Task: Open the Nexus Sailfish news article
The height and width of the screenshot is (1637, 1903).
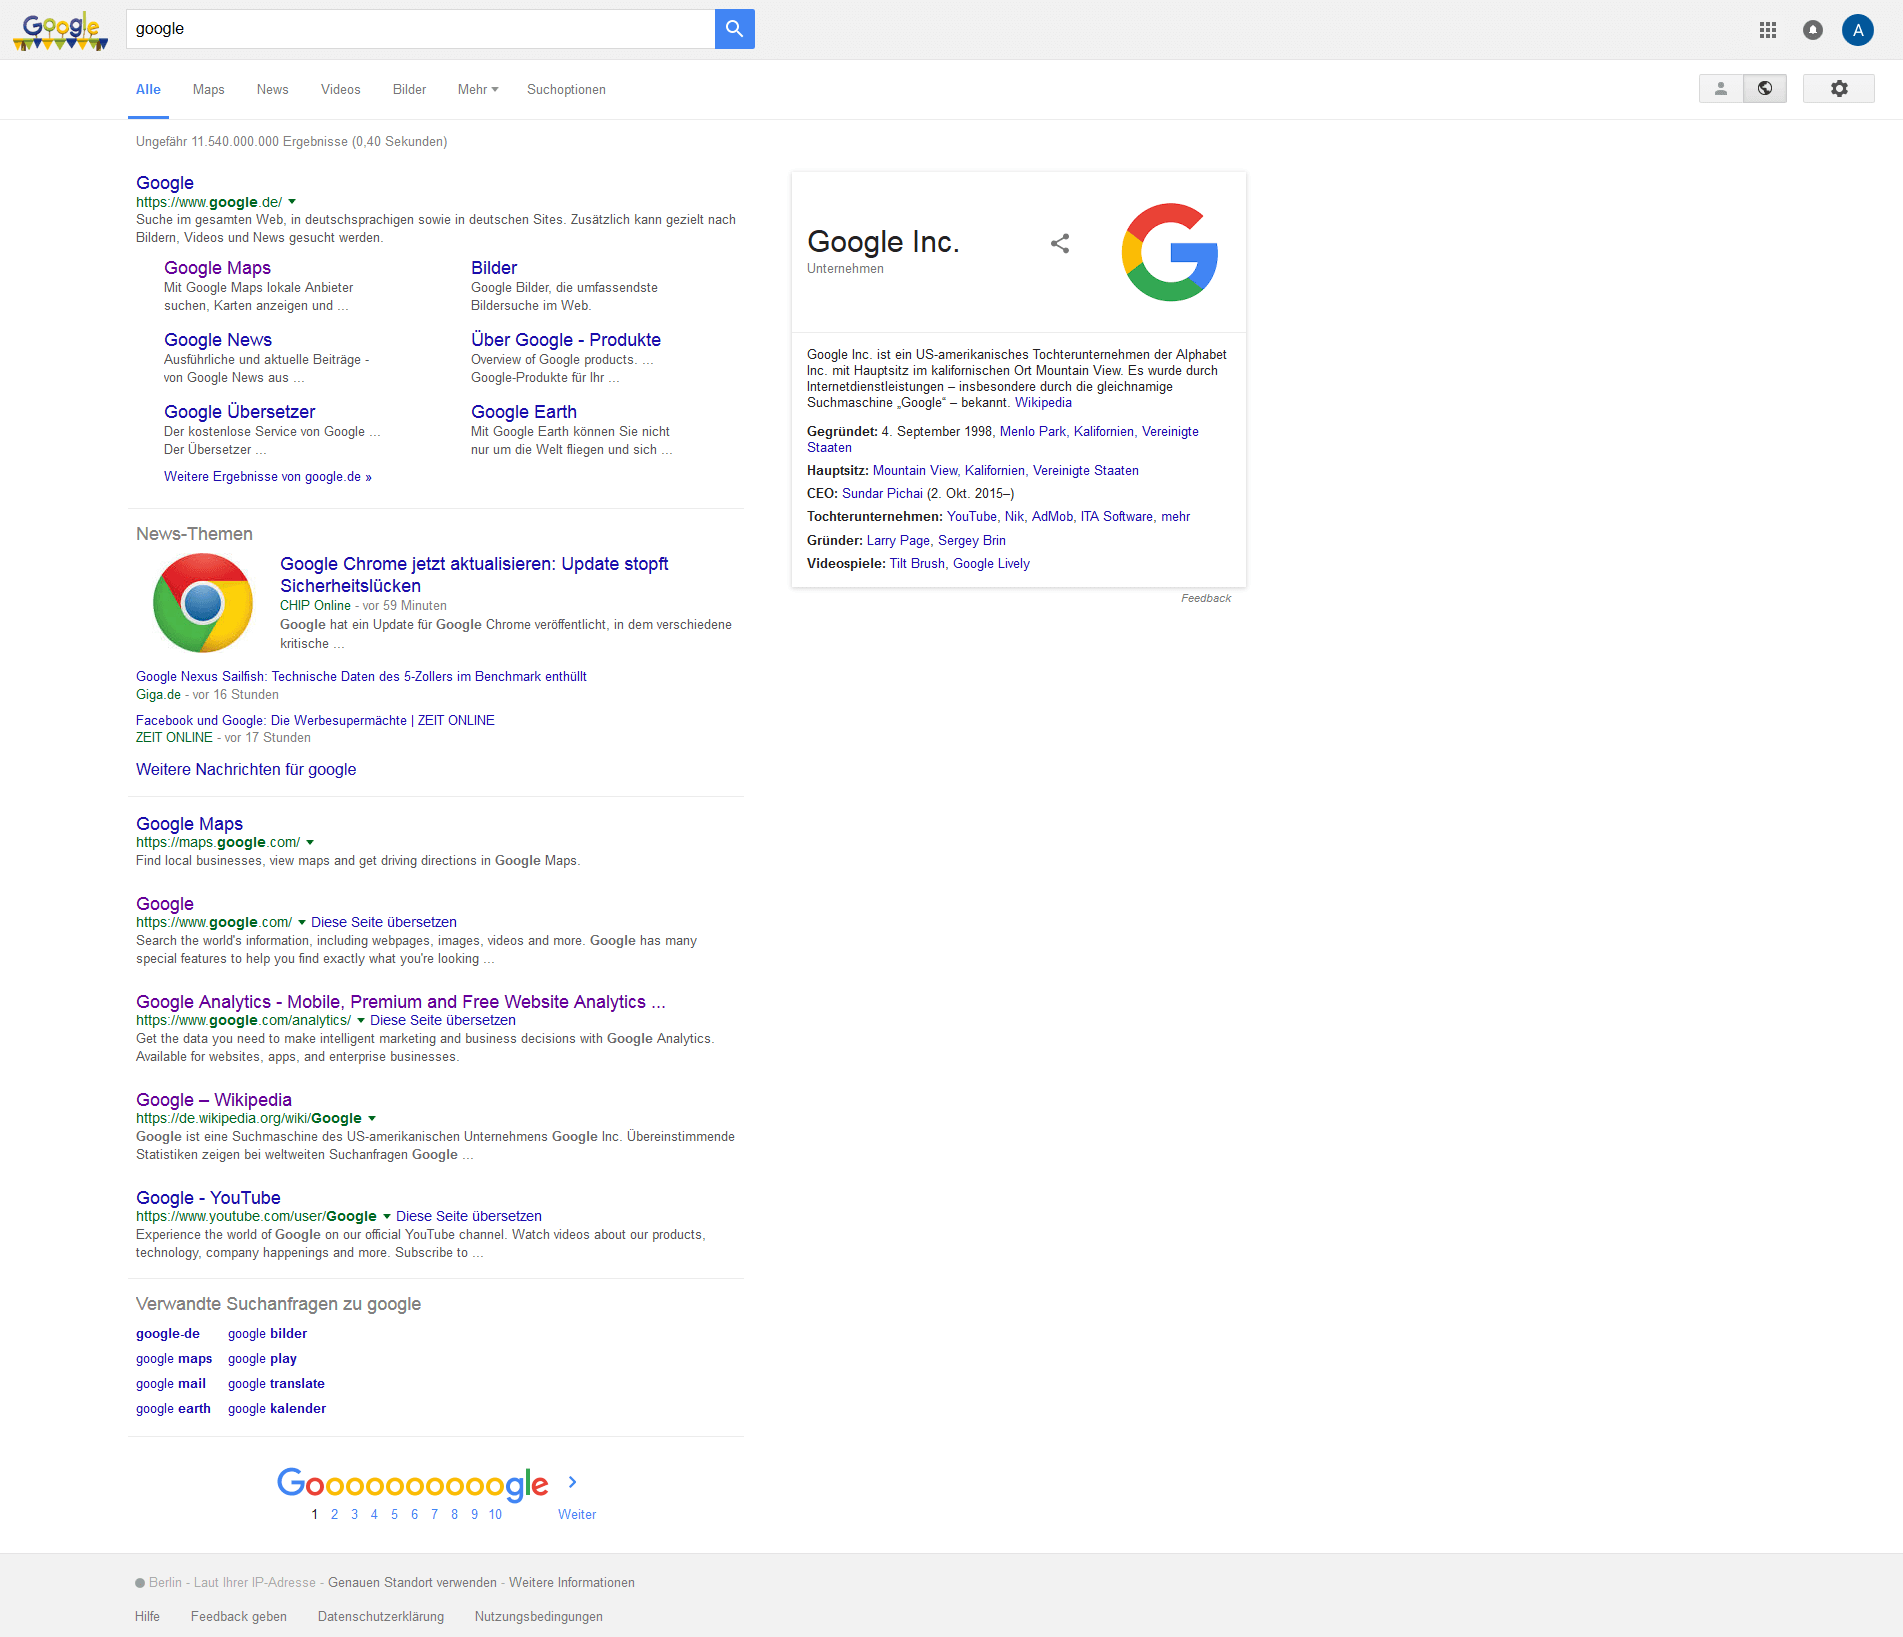Action: coord(361,677)
